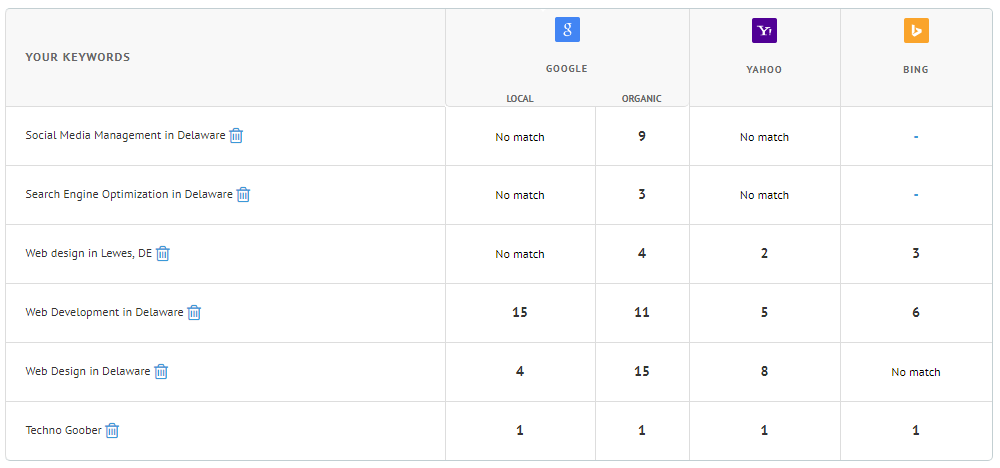This screenshot has width=1000, height=468.
Task: Click Google organic rank 11 for Web Development
Action: tap(642, 312)
